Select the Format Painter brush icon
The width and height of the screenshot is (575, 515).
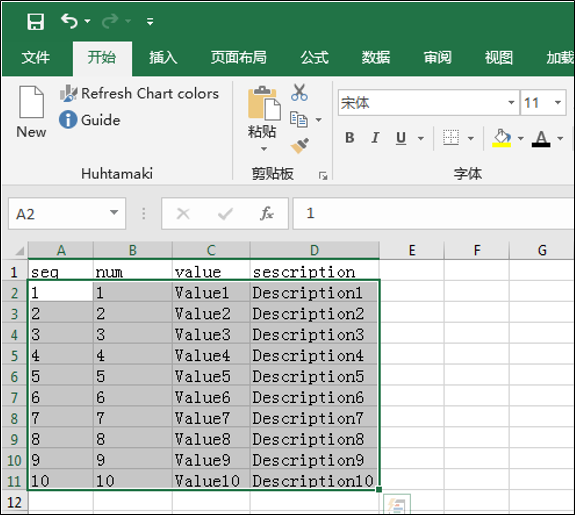pyautogui.click(x=300, y=146)
